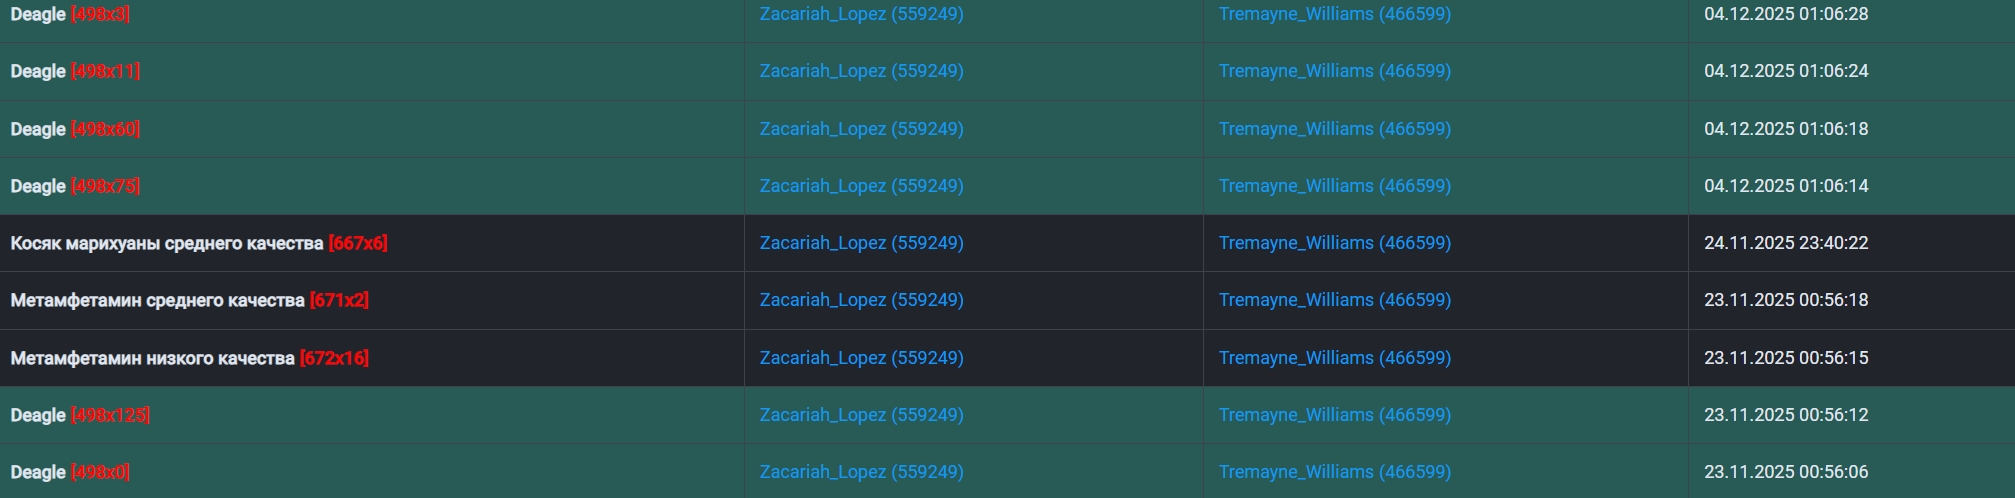
Task: Open Tremayne_Williams link in the [671x2] row
Action: (x=1334, y=300)
